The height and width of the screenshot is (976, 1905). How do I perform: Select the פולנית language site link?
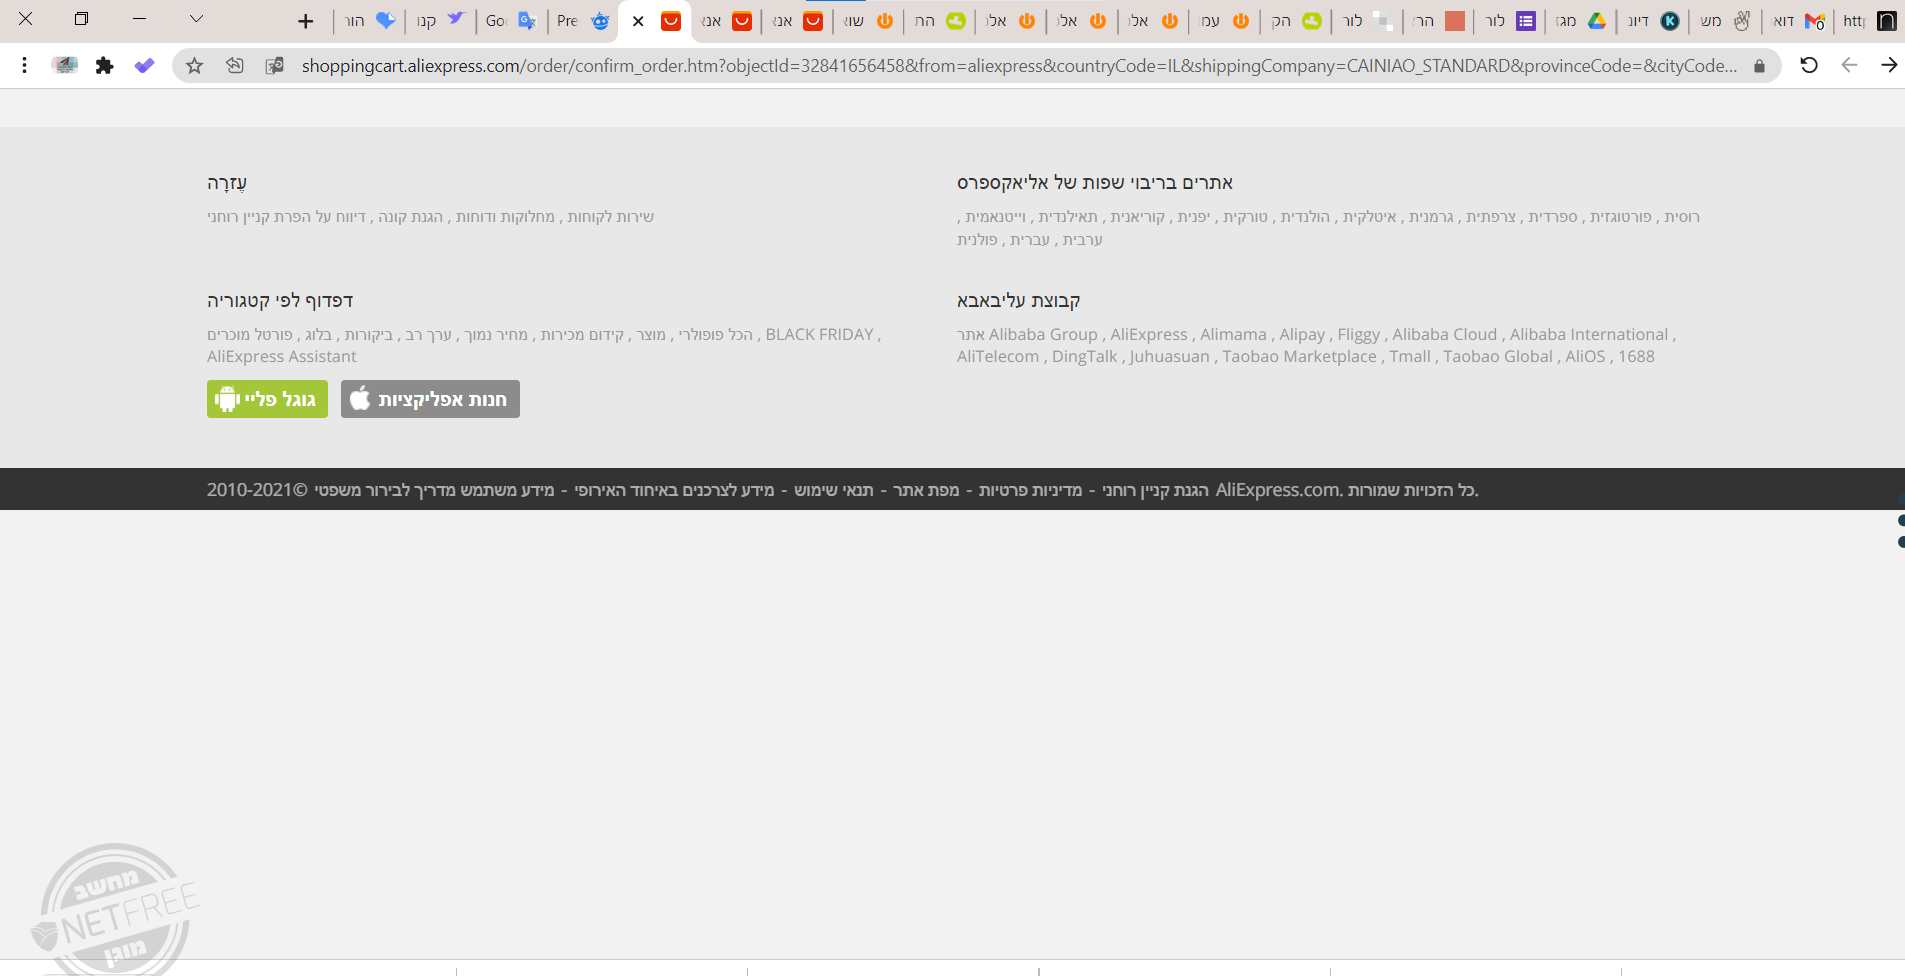click(x=977, y=240)
